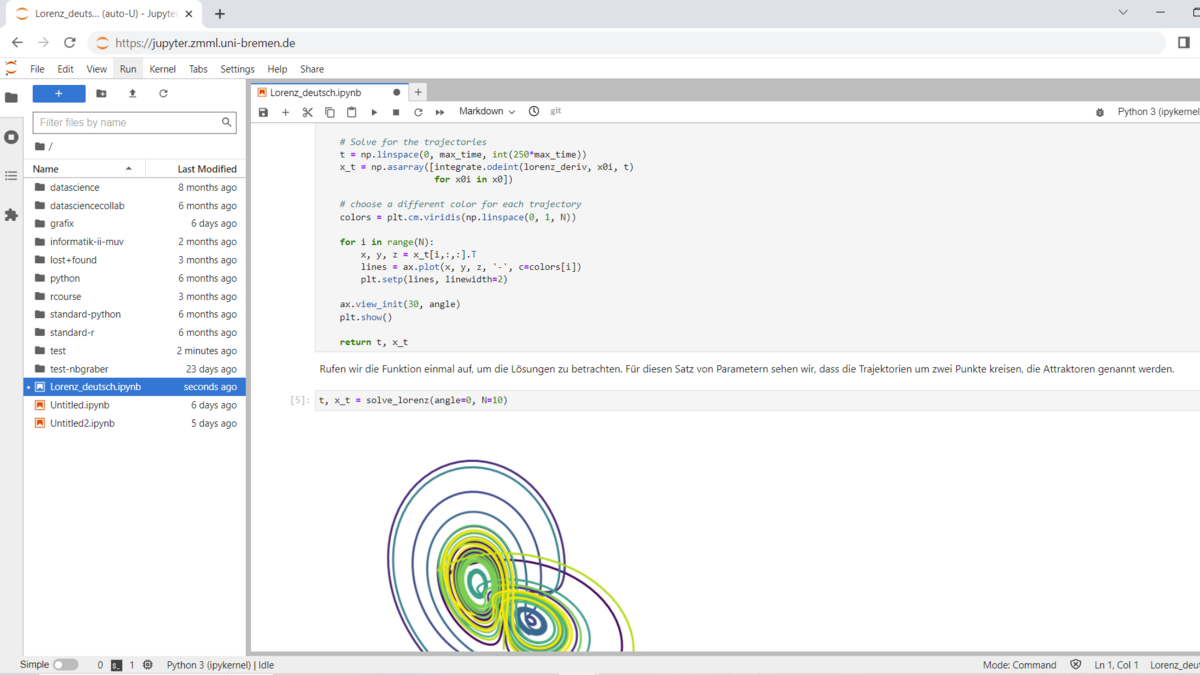Open the running terminals and kernels panel

pyautogui.click(x=11, y=137)
